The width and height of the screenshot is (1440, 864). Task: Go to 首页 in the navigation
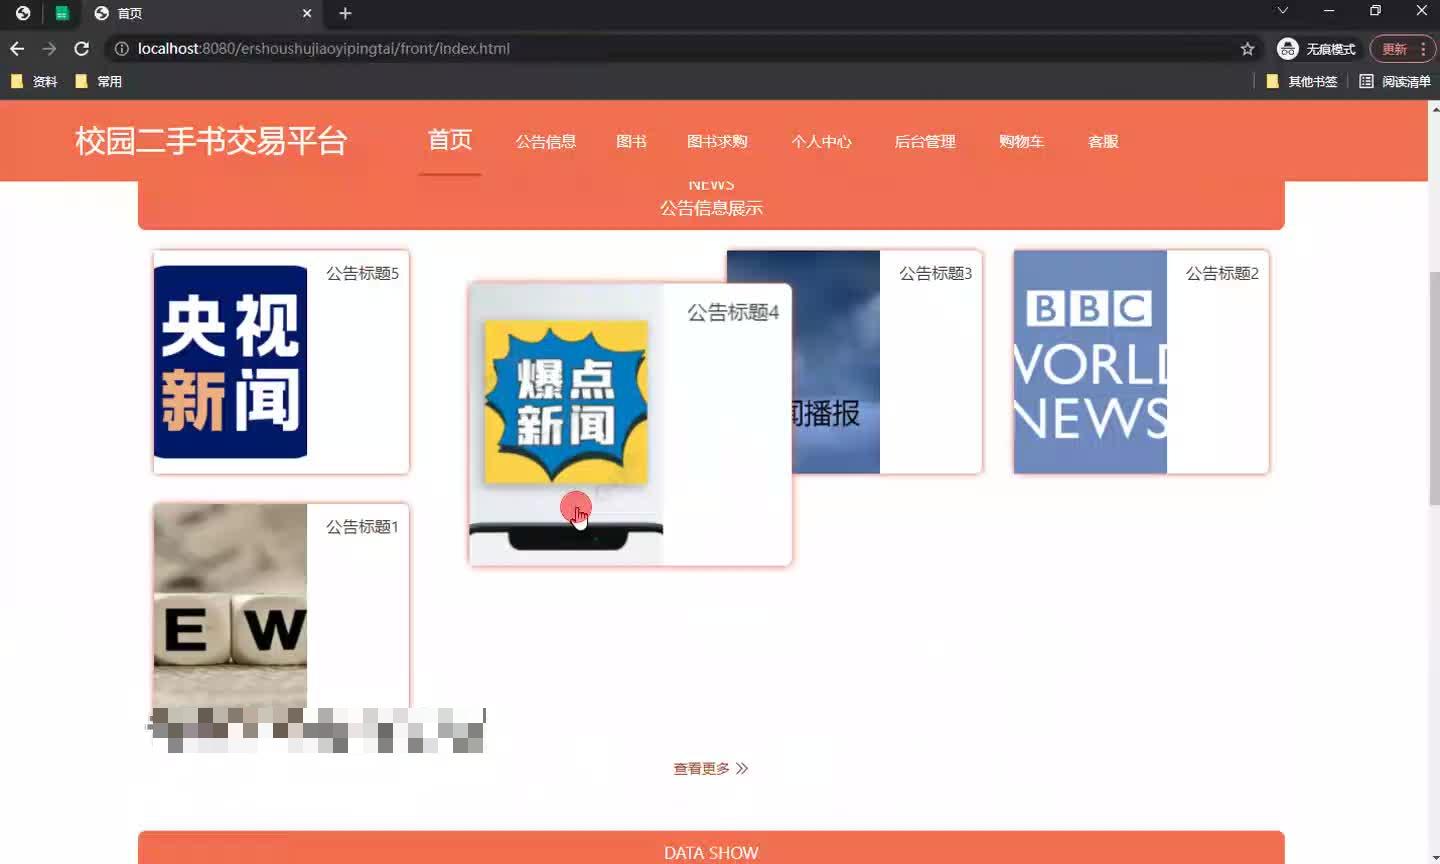coord(450,140)
